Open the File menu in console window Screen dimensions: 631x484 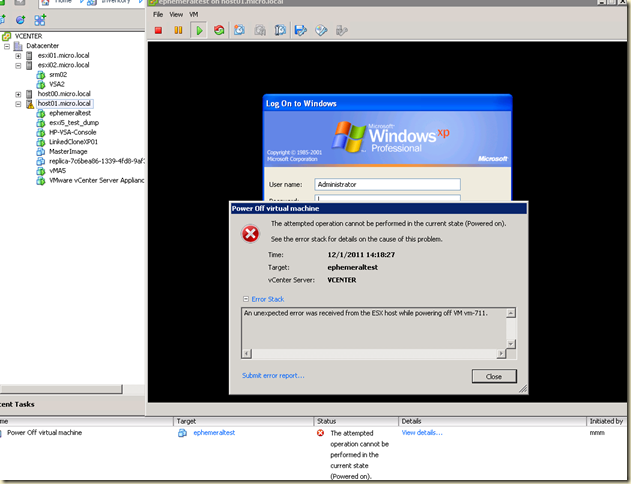click(x=158, y=14)
